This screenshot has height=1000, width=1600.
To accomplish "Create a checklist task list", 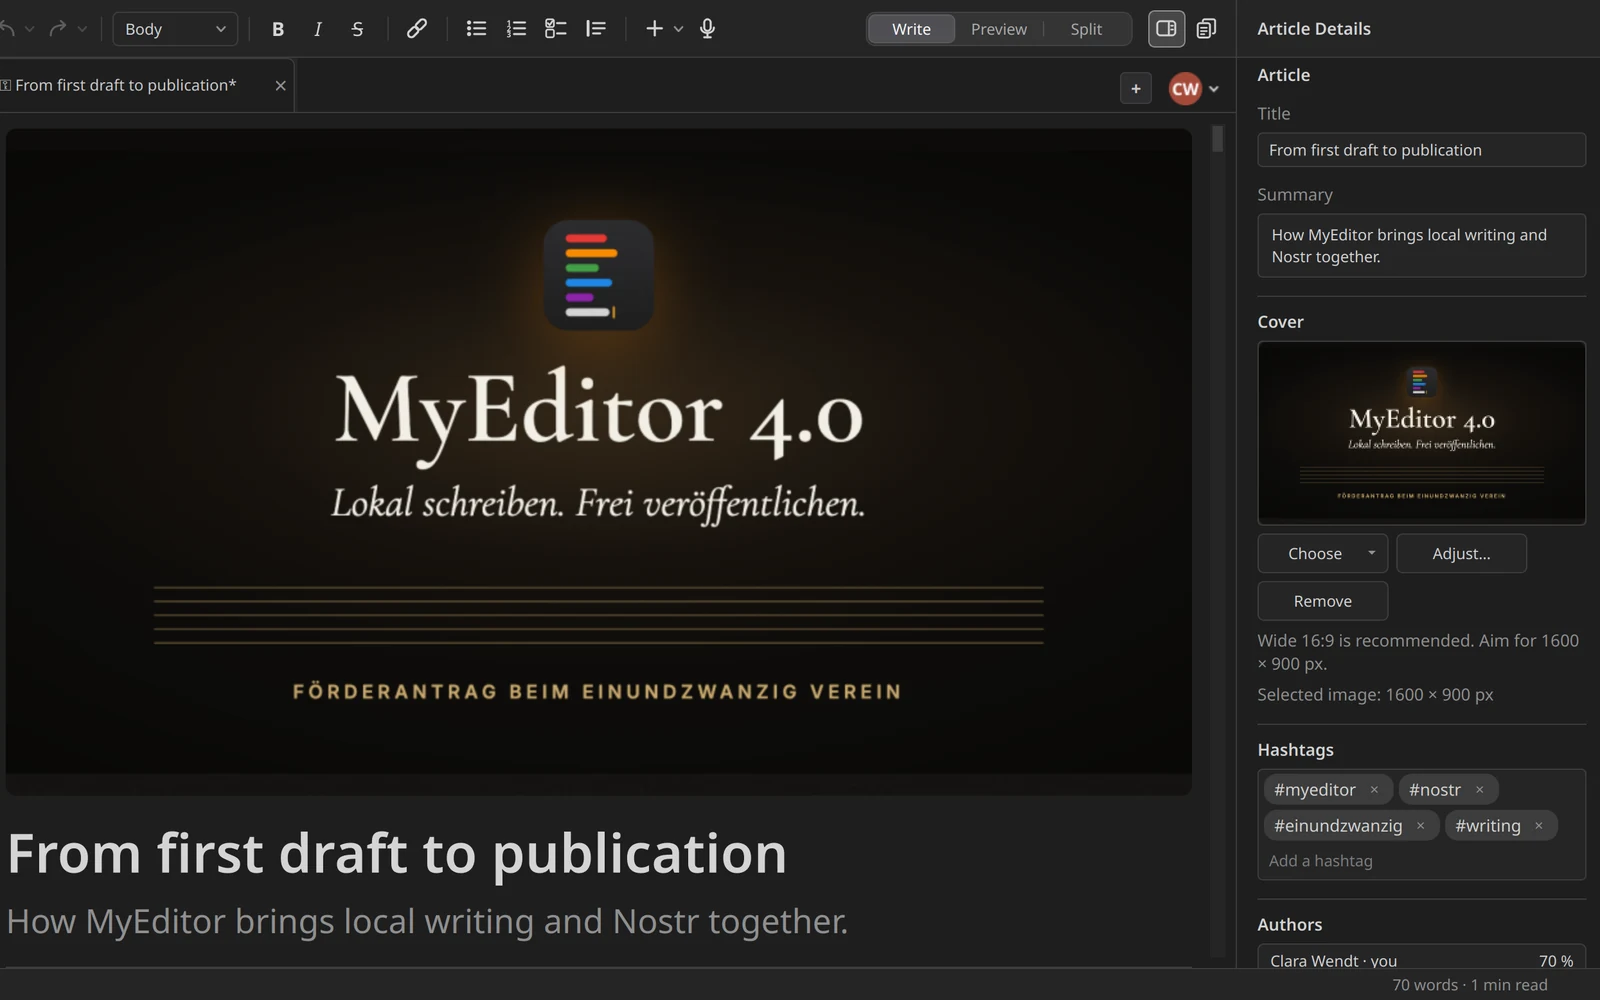I will tap(555, 29).
